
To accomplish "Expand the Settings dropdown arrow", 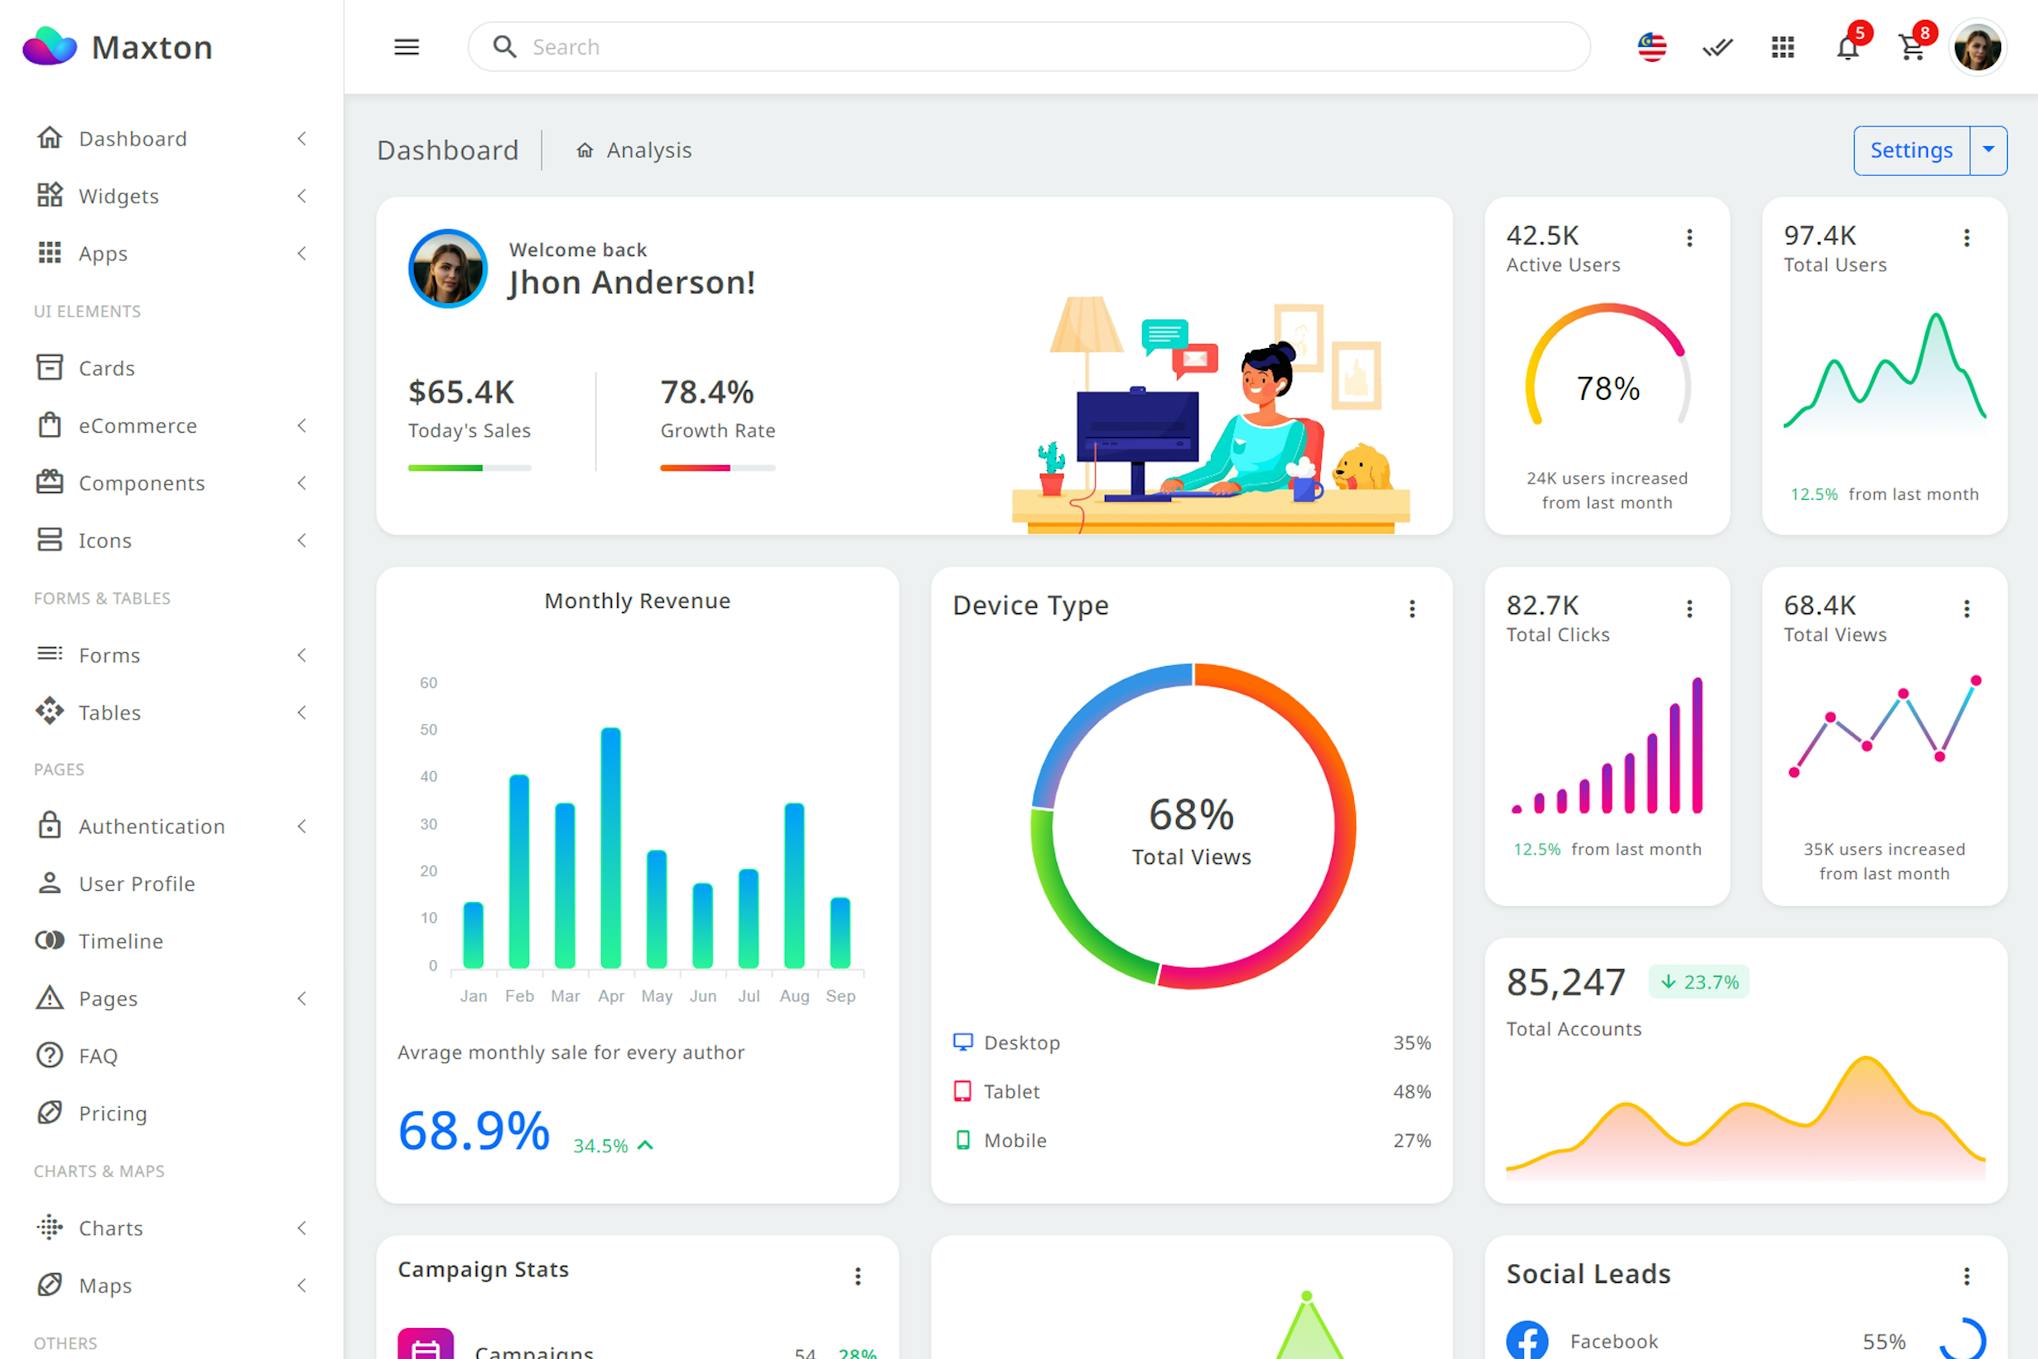I will [1988, 150].
